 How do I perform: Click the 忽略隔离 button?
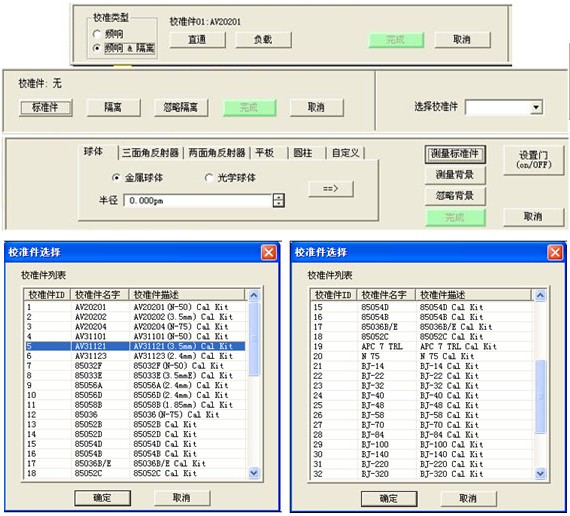(x=181, y=107)
